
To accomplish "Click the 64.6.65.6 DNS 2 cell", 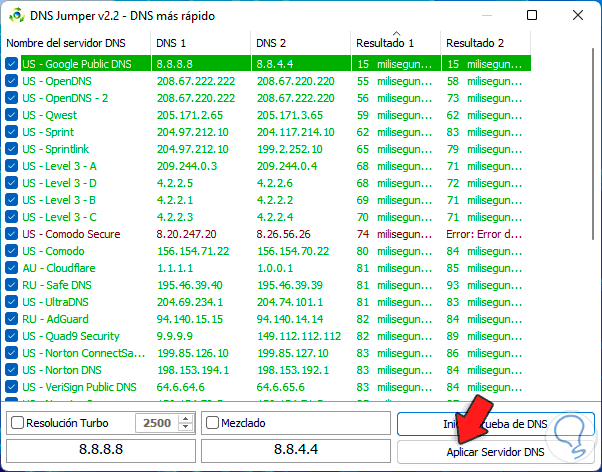I will coord(281,387).
